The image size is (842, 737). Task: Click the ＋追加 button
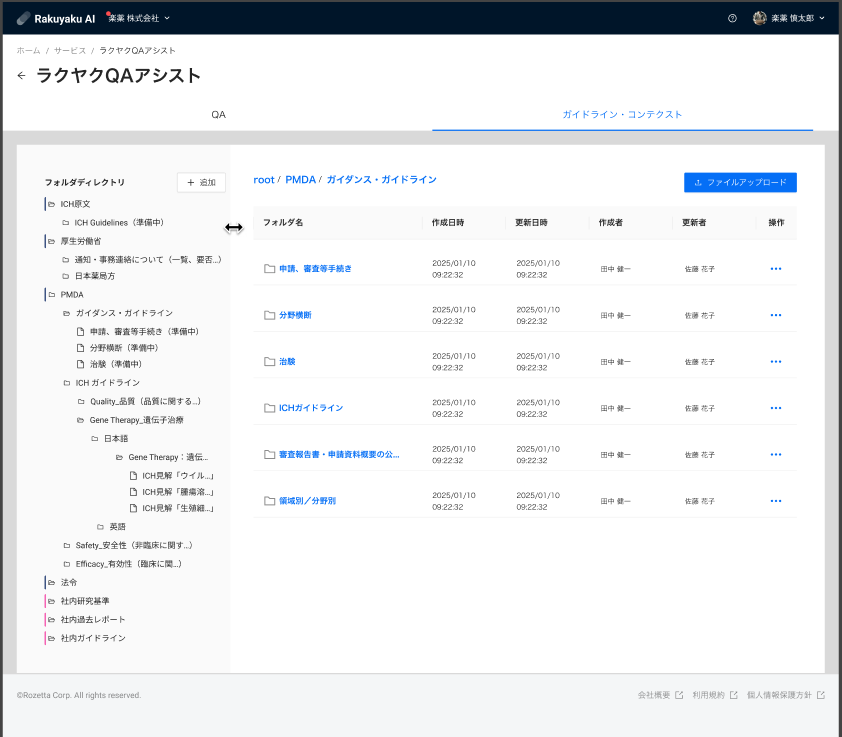[x=201, y=183]
